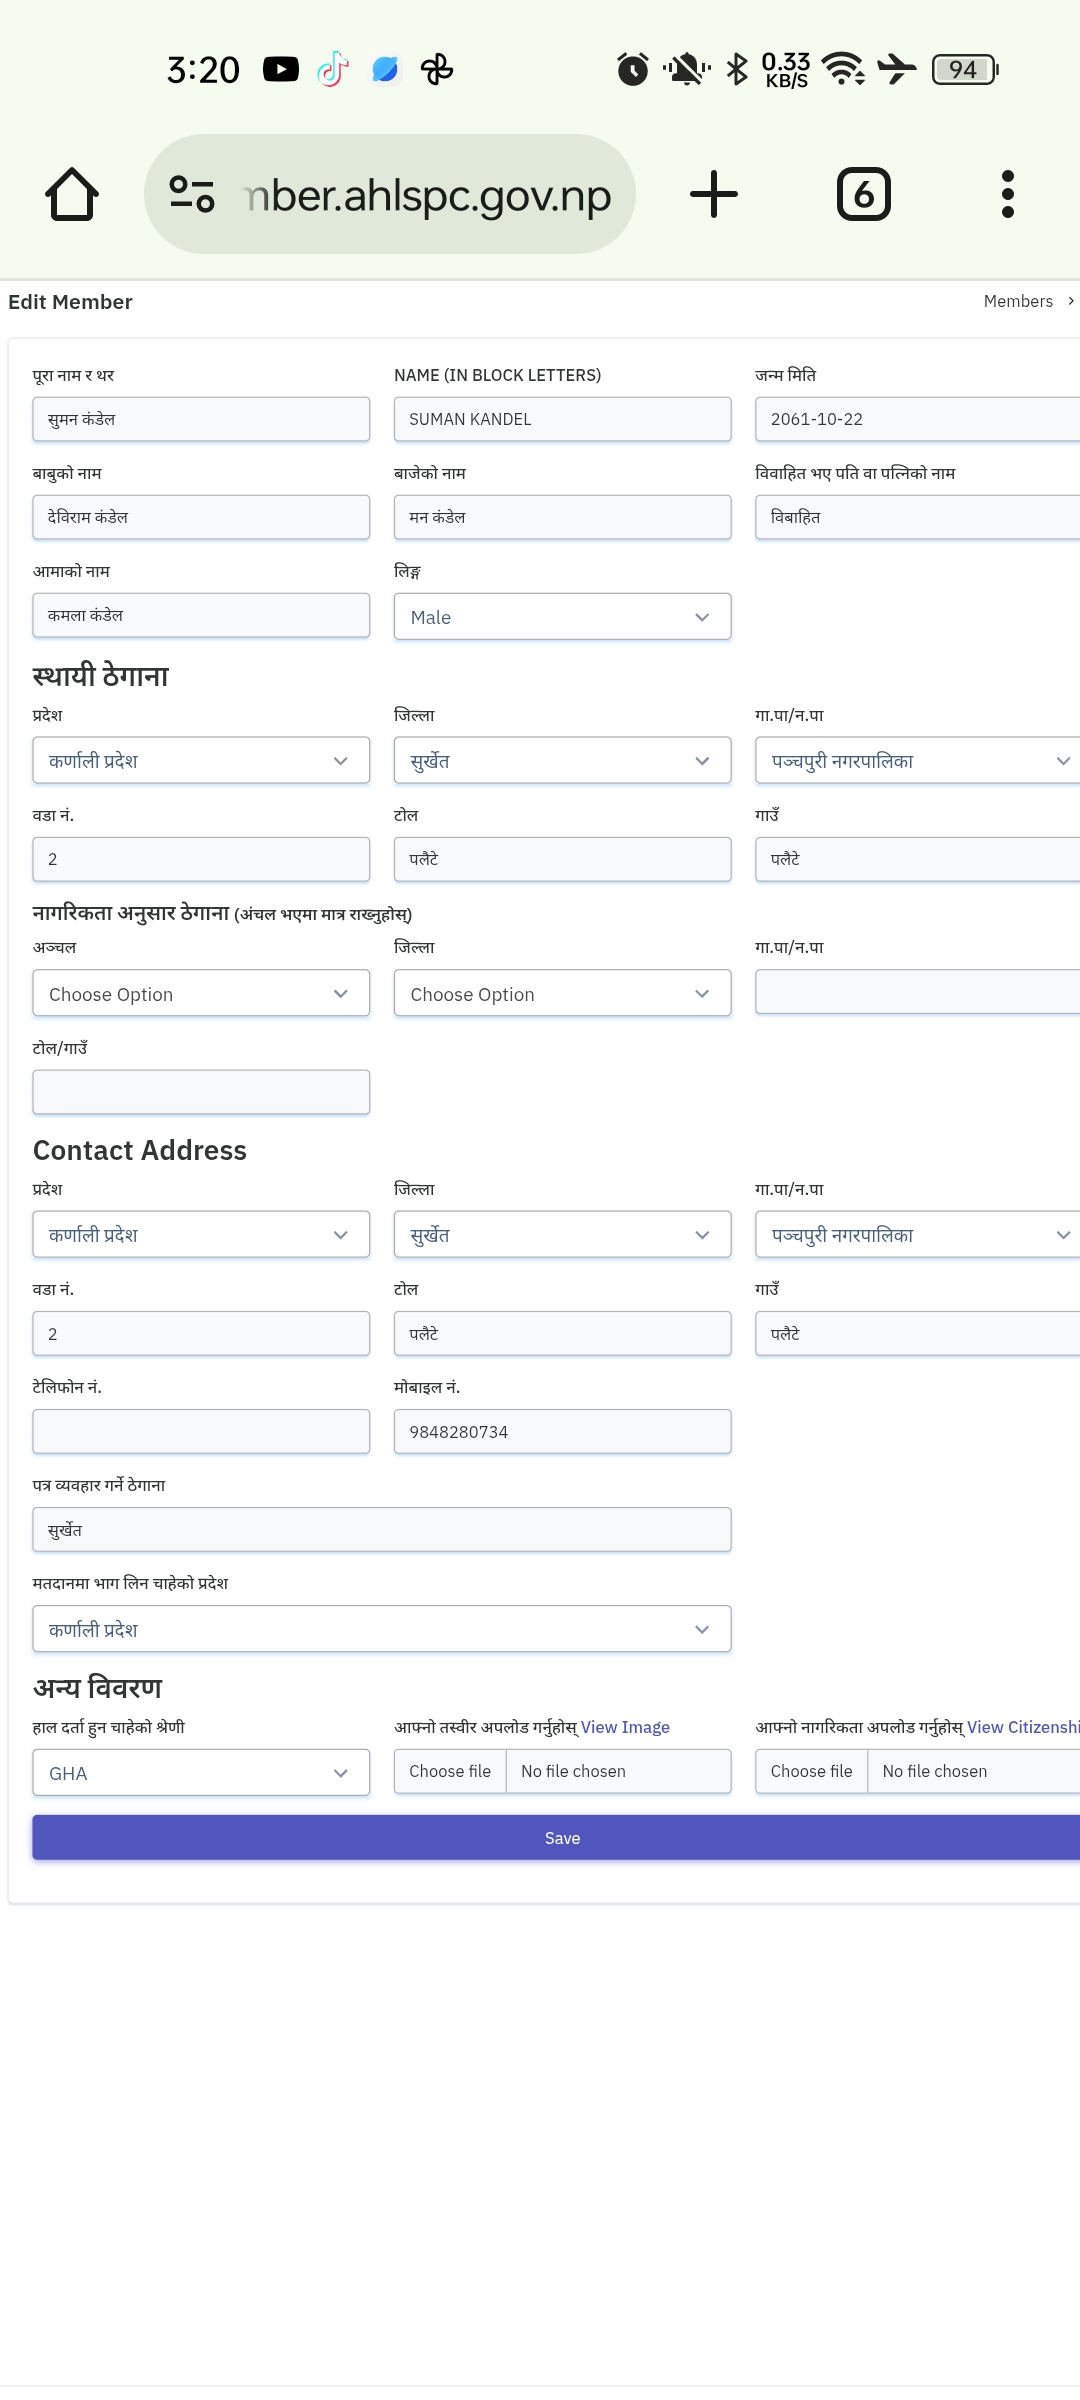The image size is (1080, 2400).
Task: Expand the मतदानमा भाग लिन चाहेको प्रदेश dropdown
Action: click(x=382, y=1629)
